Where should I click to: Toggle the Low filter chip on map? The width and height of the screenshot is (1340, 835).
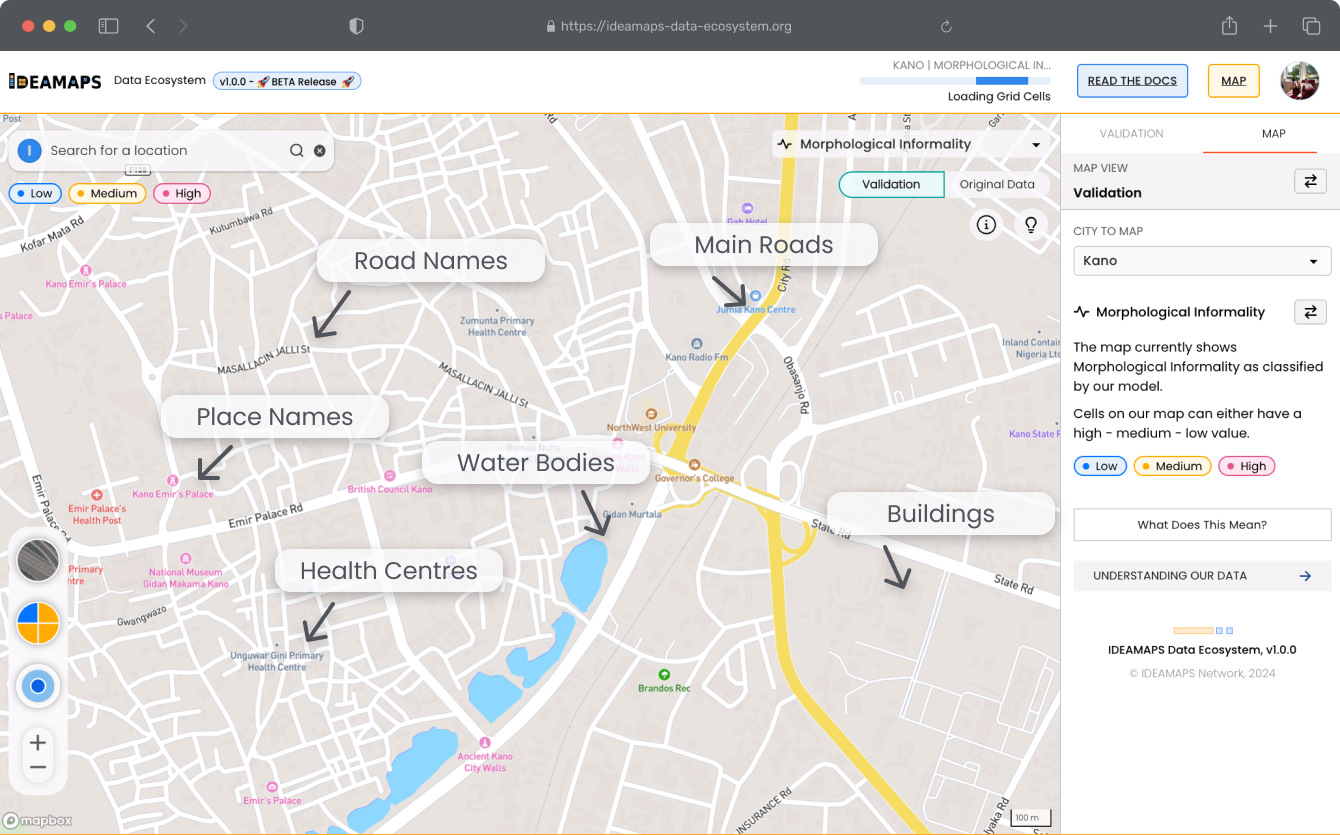pyautogui.click(x=33, y=194)
